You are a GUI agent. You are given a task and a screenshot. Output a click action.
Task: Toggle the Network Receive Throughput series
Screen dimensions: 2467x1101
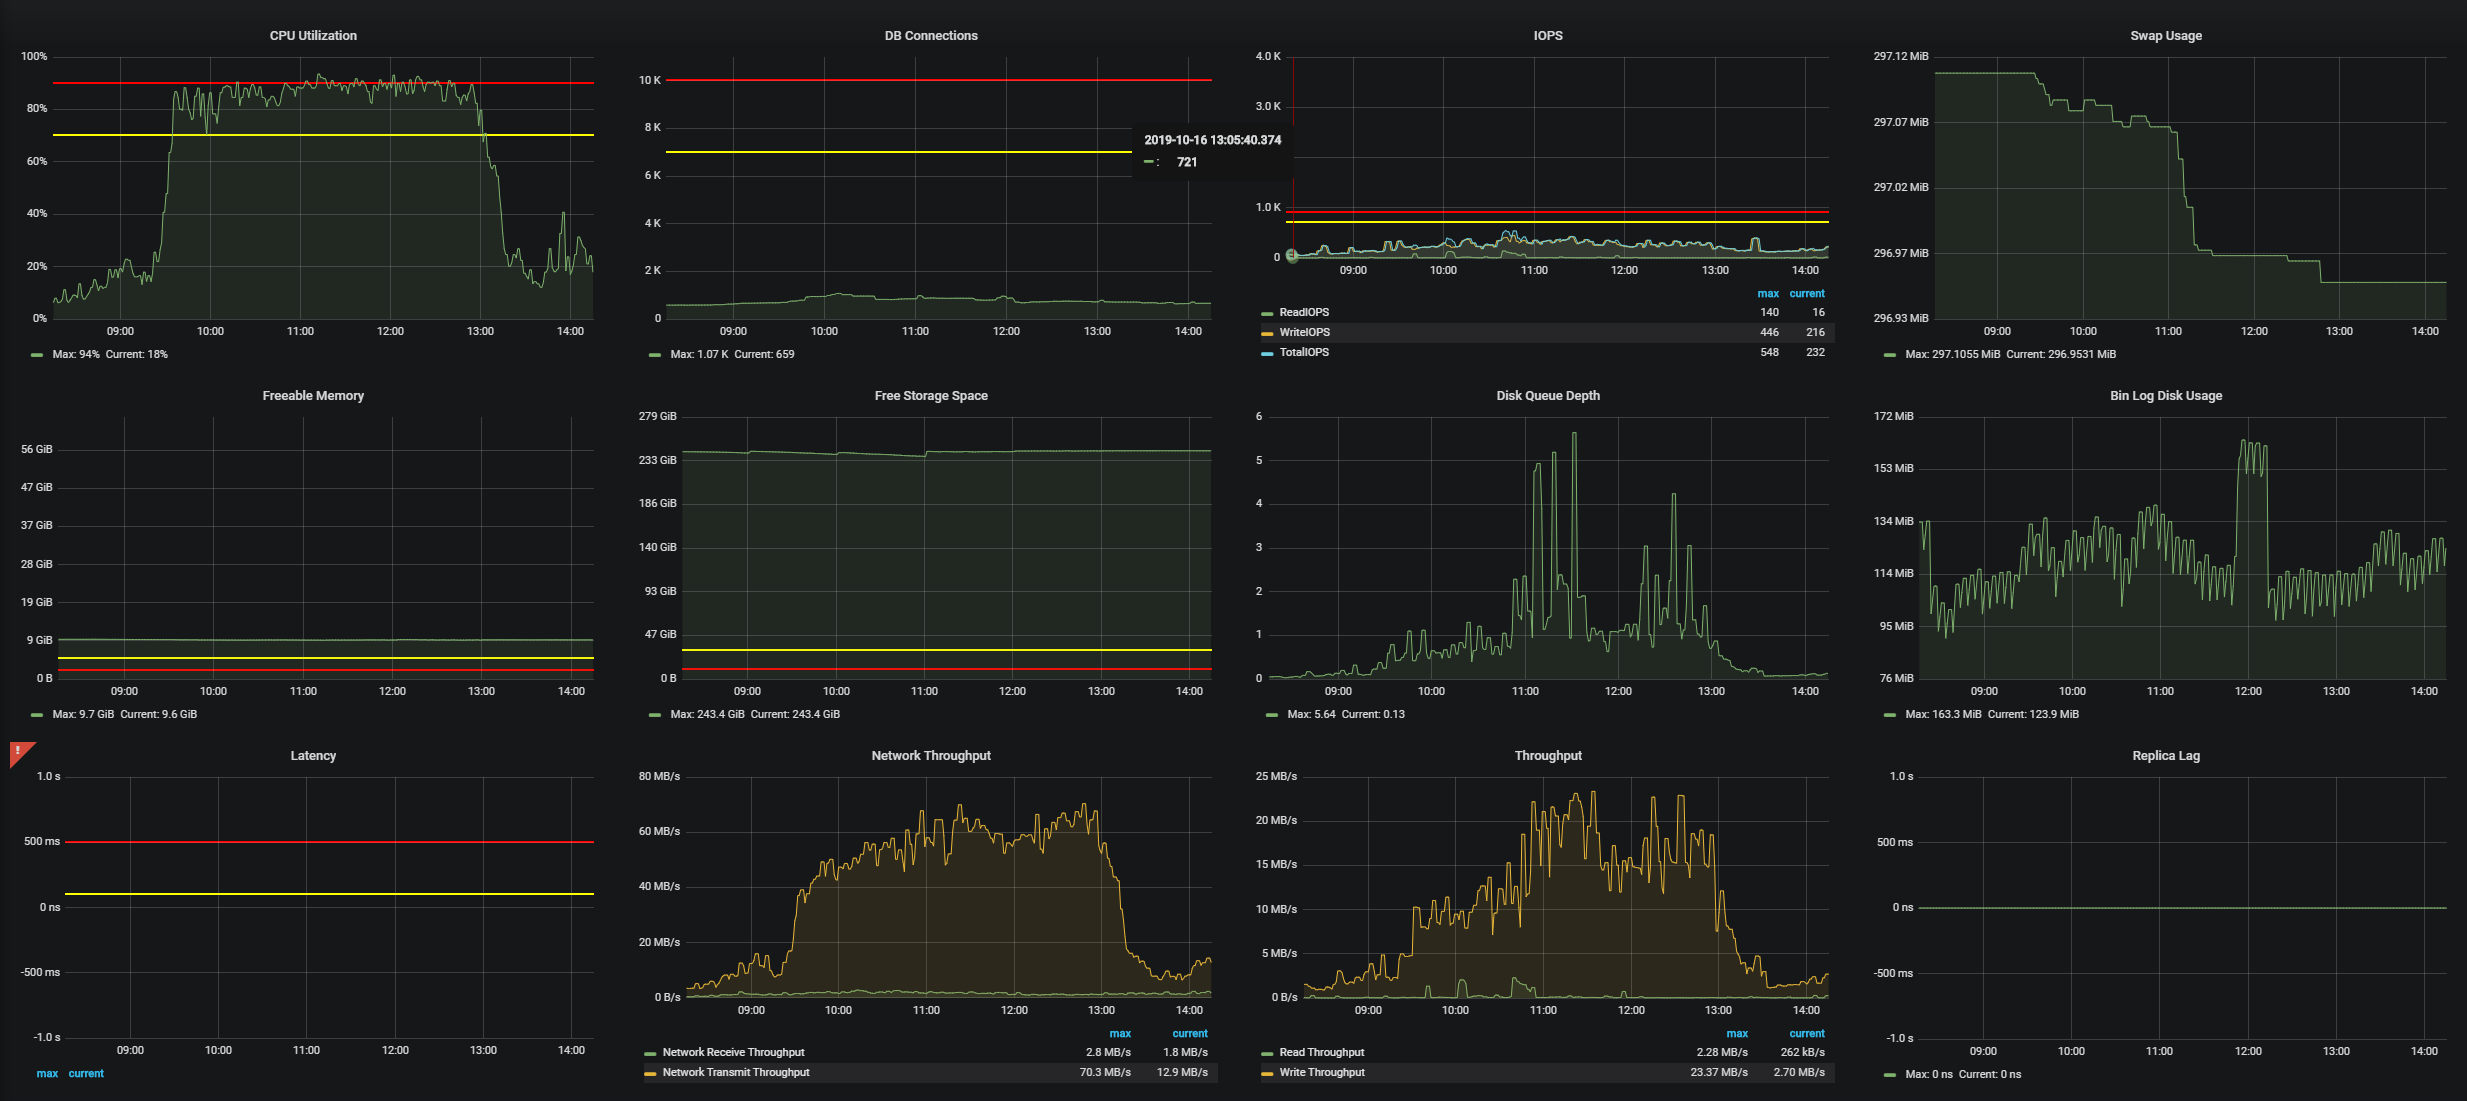733,1052
